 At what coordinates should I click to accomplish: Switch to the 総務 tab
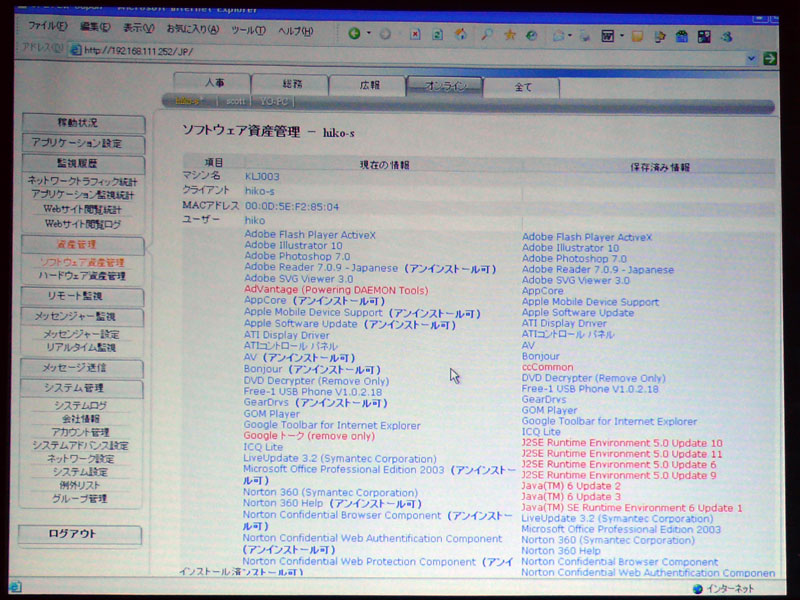click(290, 84)
